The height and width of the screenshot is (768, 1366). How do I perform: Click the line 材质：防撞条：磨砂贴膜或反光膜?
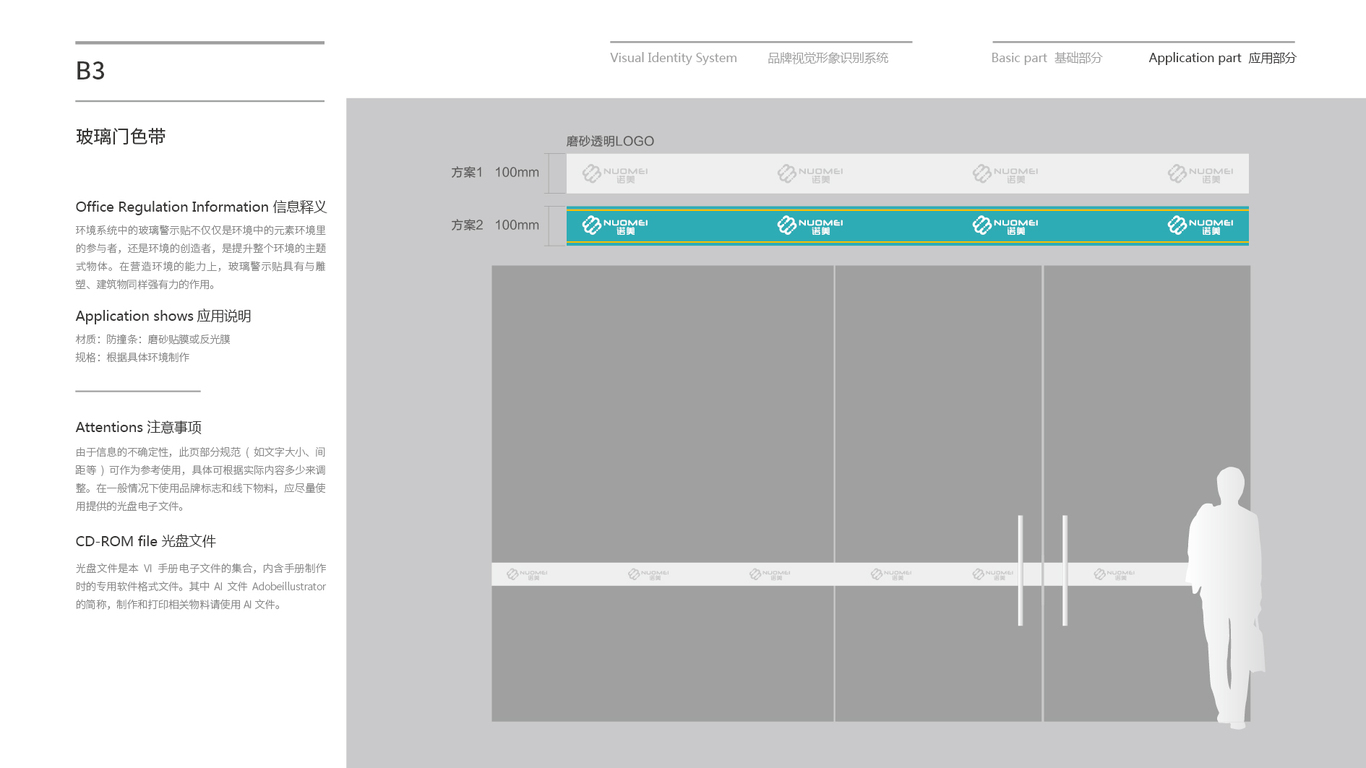(x=153, y=339)
